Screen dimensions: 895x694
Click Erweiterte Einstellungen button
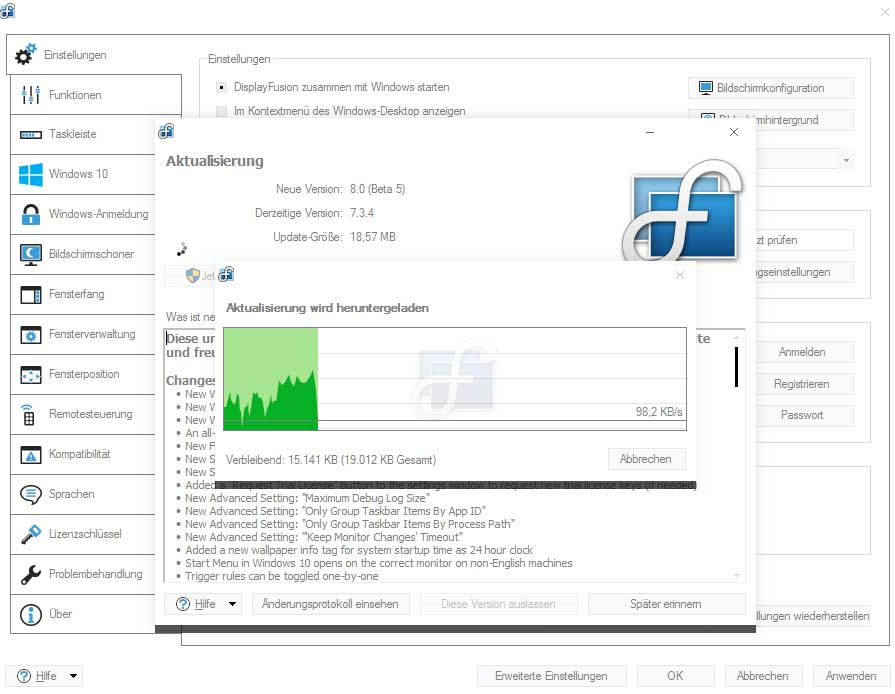[551, 676]
